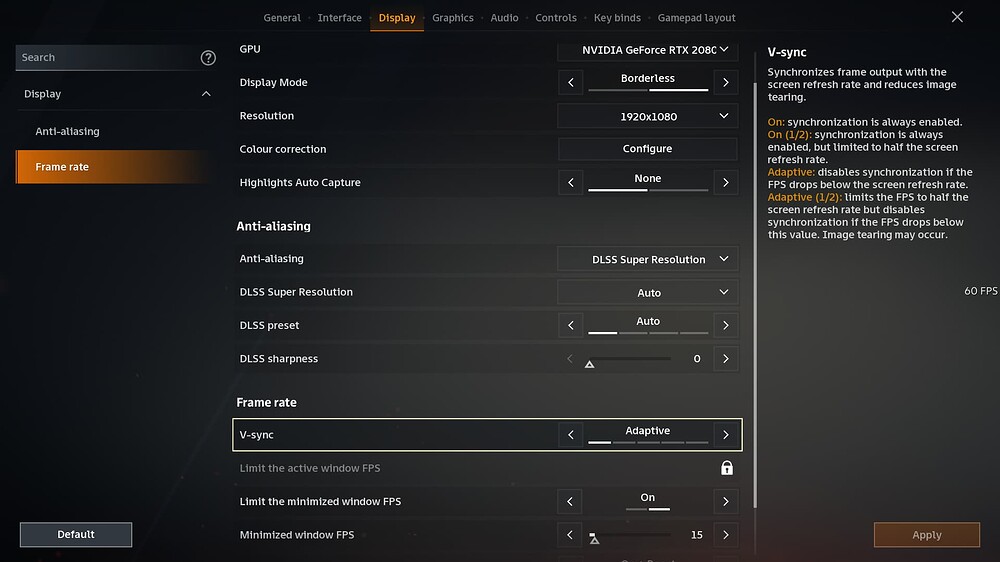This screenshot has width=1000, height=562.
Task: Click the DLSS sharpness slider track
Action: tap(629, 359)
